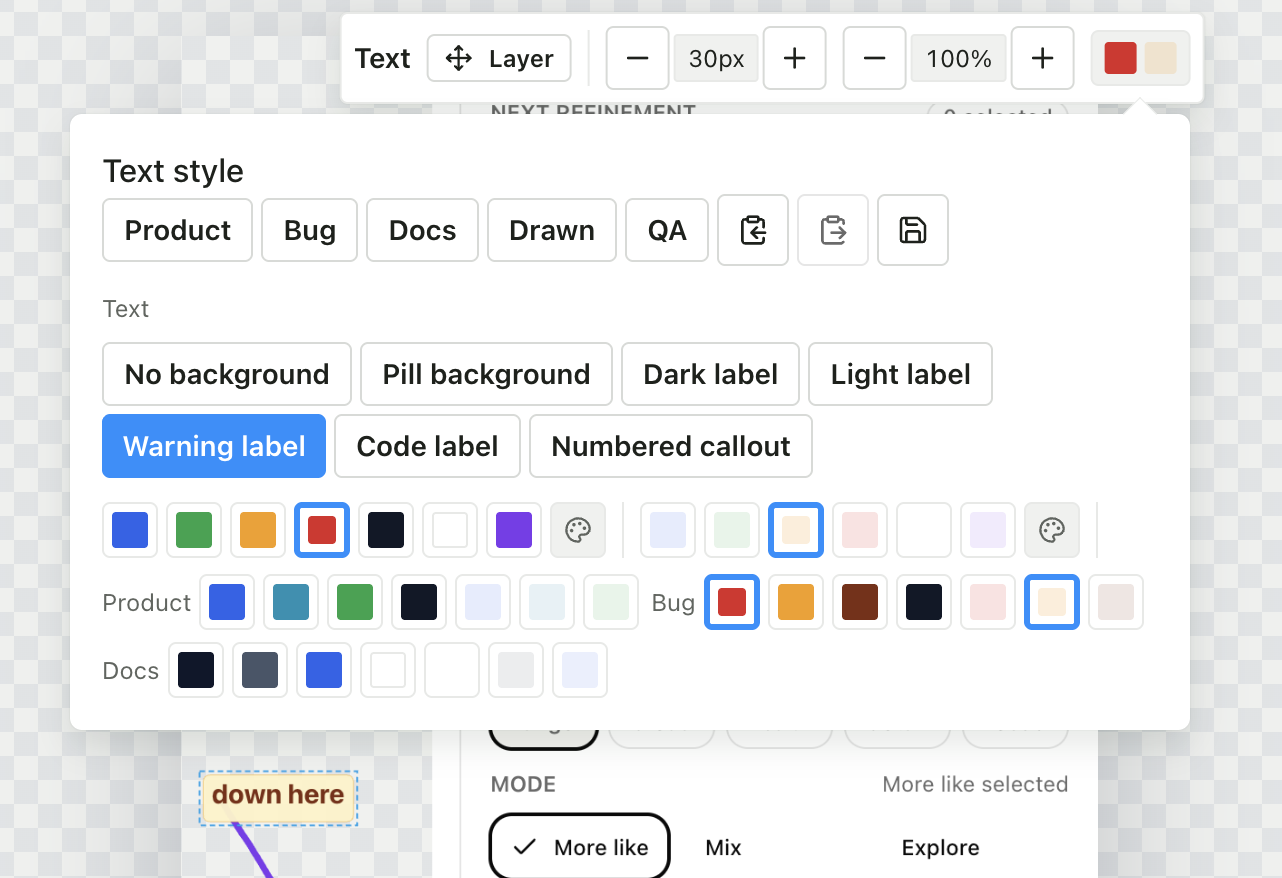The width and height of the screenshot is (1282, 878).
Task: Choose the selected red swatch in the Bug row
Action: pyautogui.click(x=732, y=602)
